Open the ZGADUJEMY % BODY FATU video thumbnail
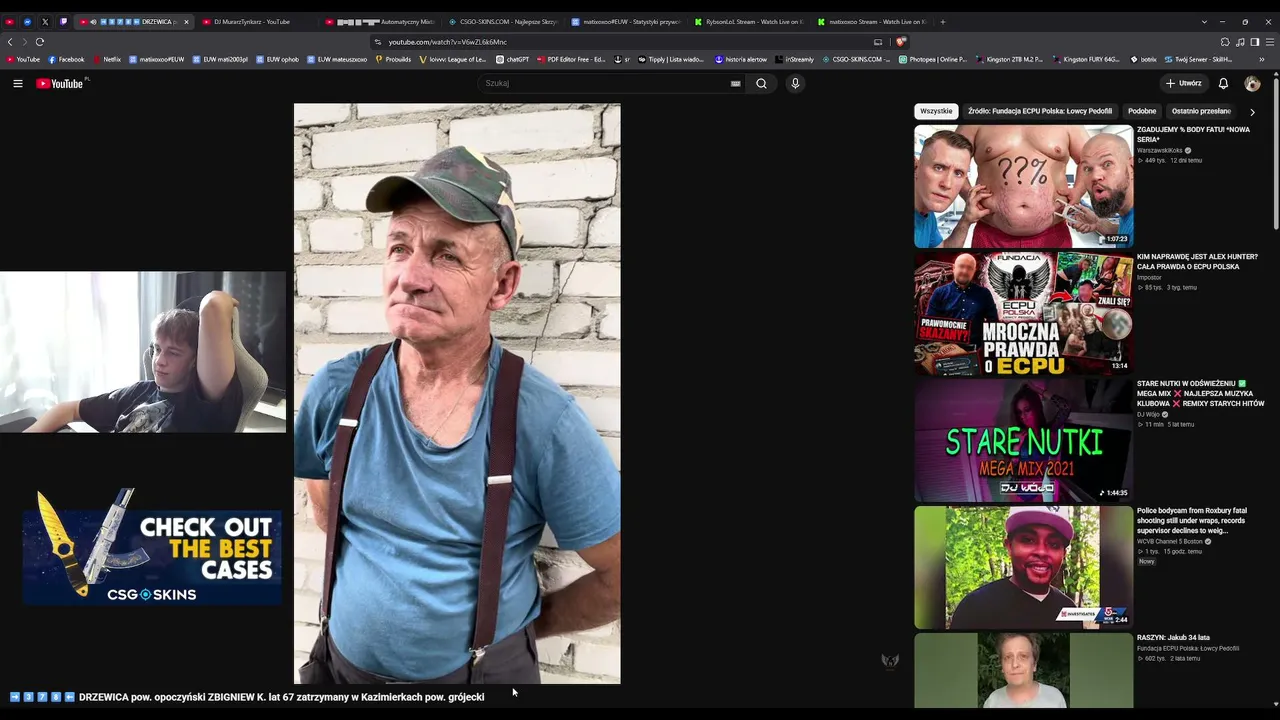This screenshot has width=1280, height=720. pyautogui.click(x=1024, y=186)
